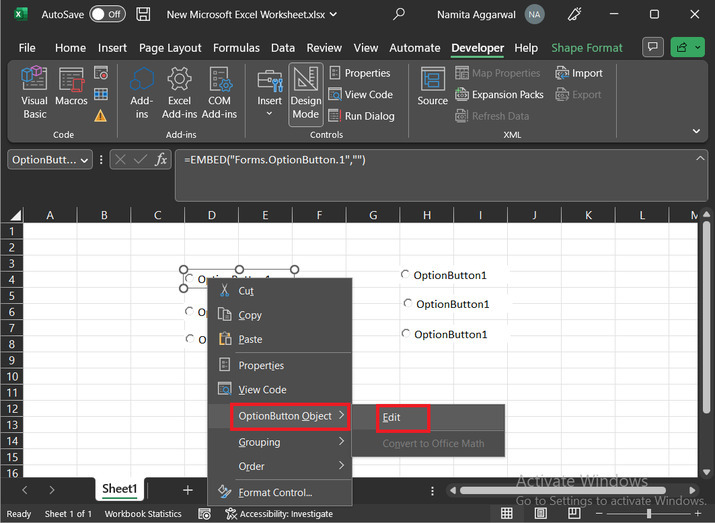Click the Run Dialog button
The height and width of the screenshot is (523, 715).
point(360,116)
